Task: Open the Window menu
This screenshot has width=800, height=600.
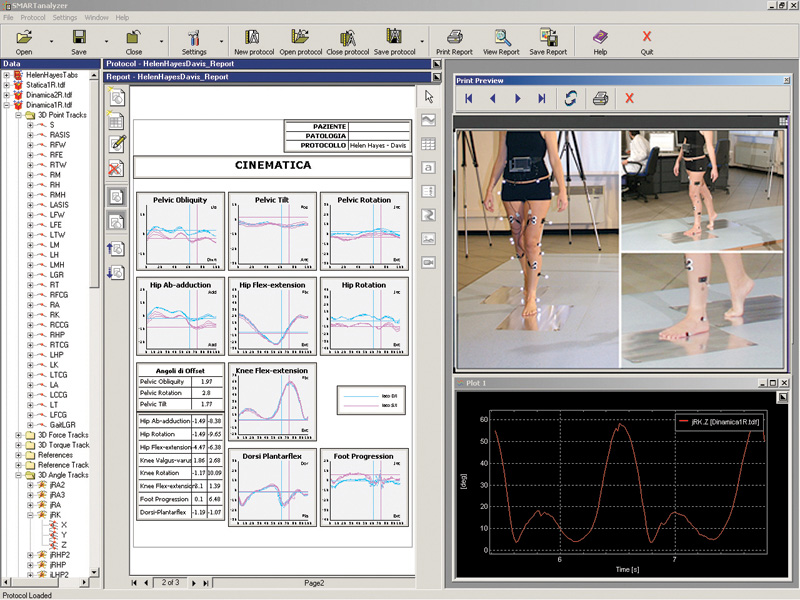Action: pos(97,18)
